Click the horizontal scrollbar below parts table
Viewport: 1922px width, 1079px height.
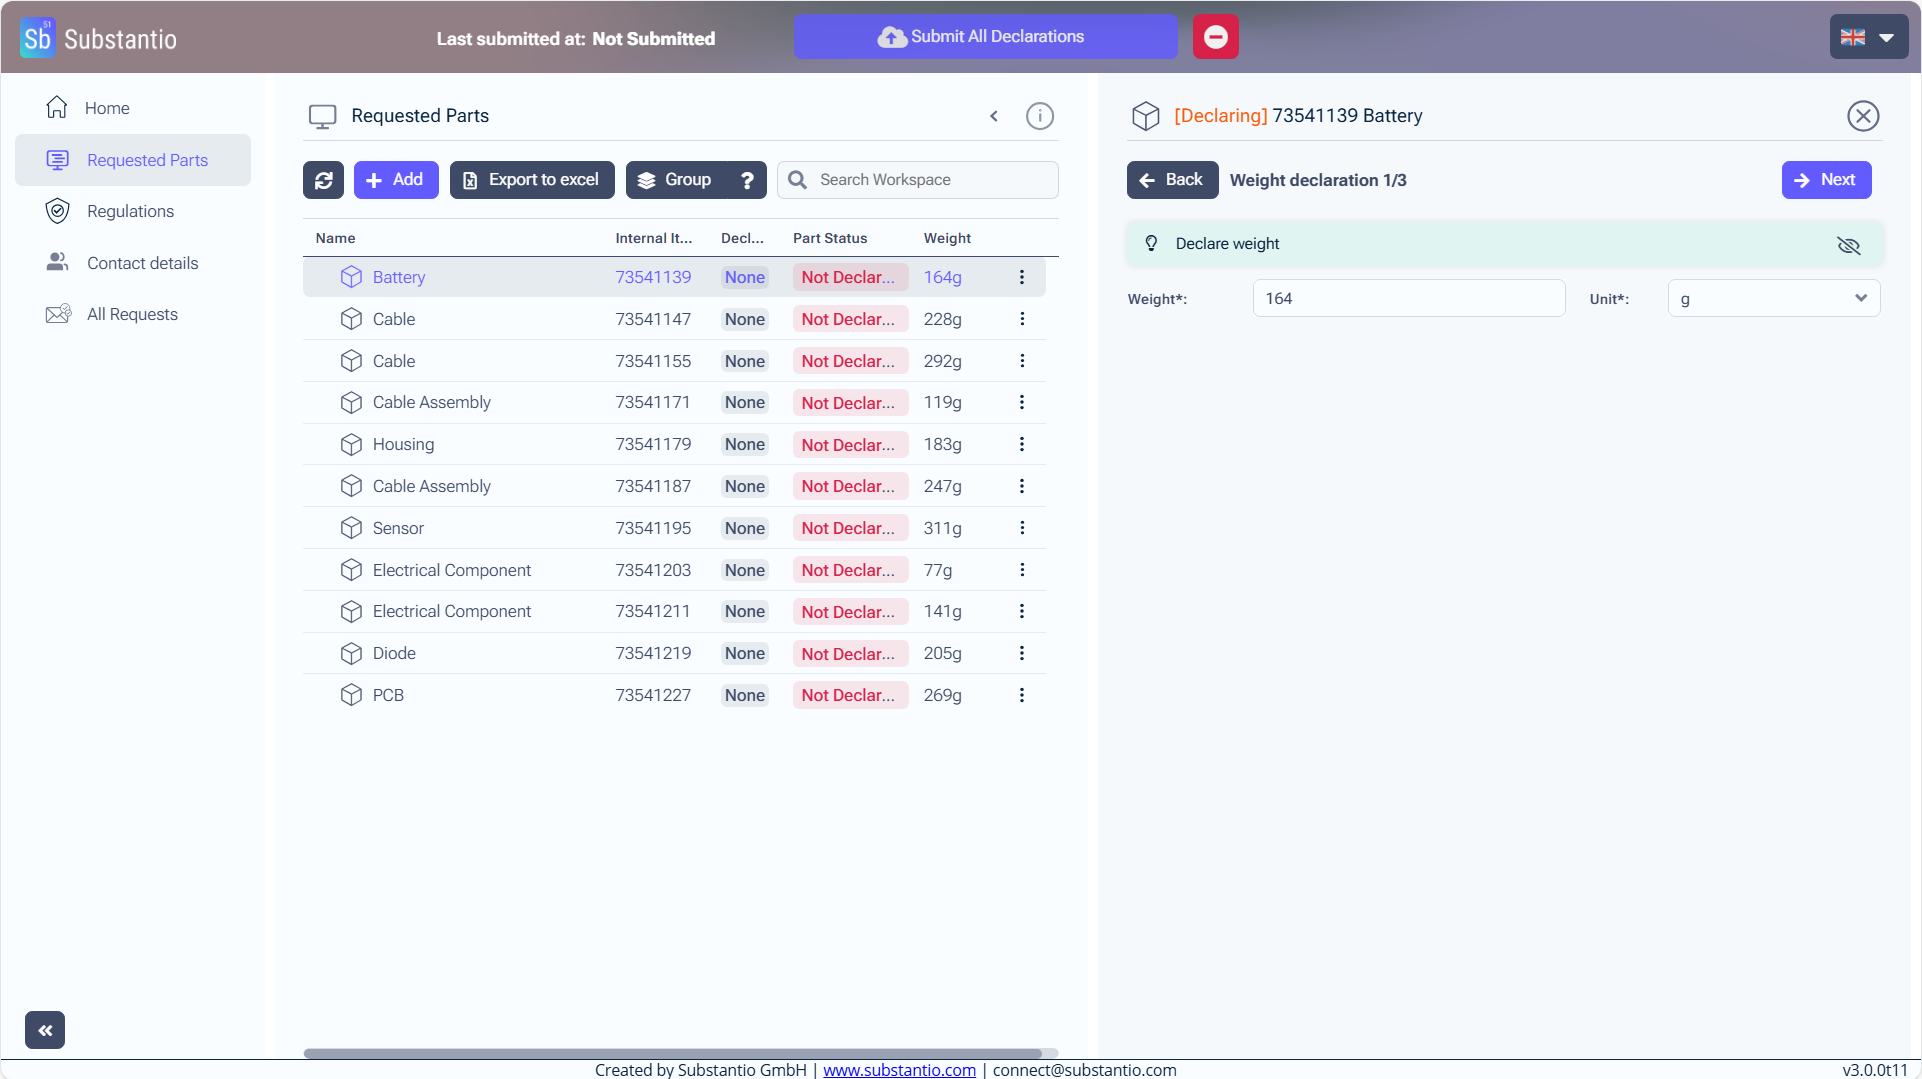(x=672, y=1053)
